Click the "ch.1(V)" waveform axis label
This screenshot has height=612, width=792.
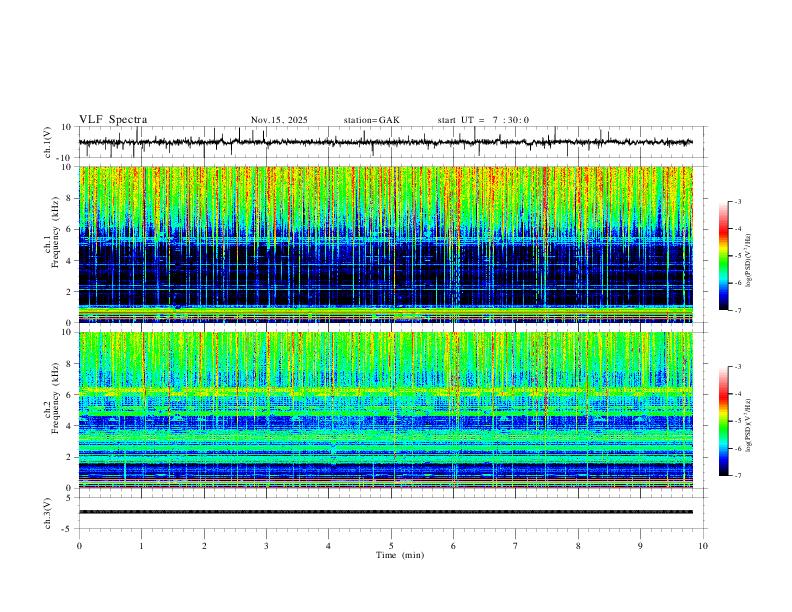48,142
